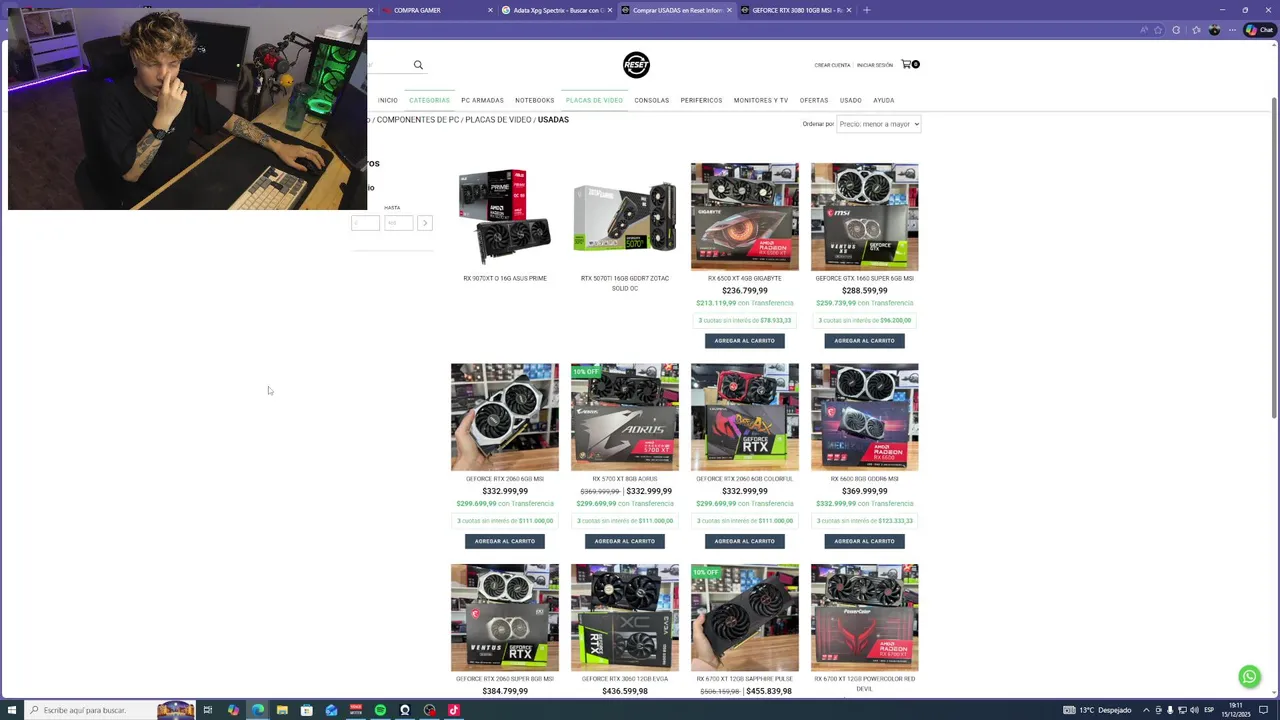This screenshot has width=1280, height=720.
Task: Click the Task View taskbar icon
Action: [x=208, y=710]
